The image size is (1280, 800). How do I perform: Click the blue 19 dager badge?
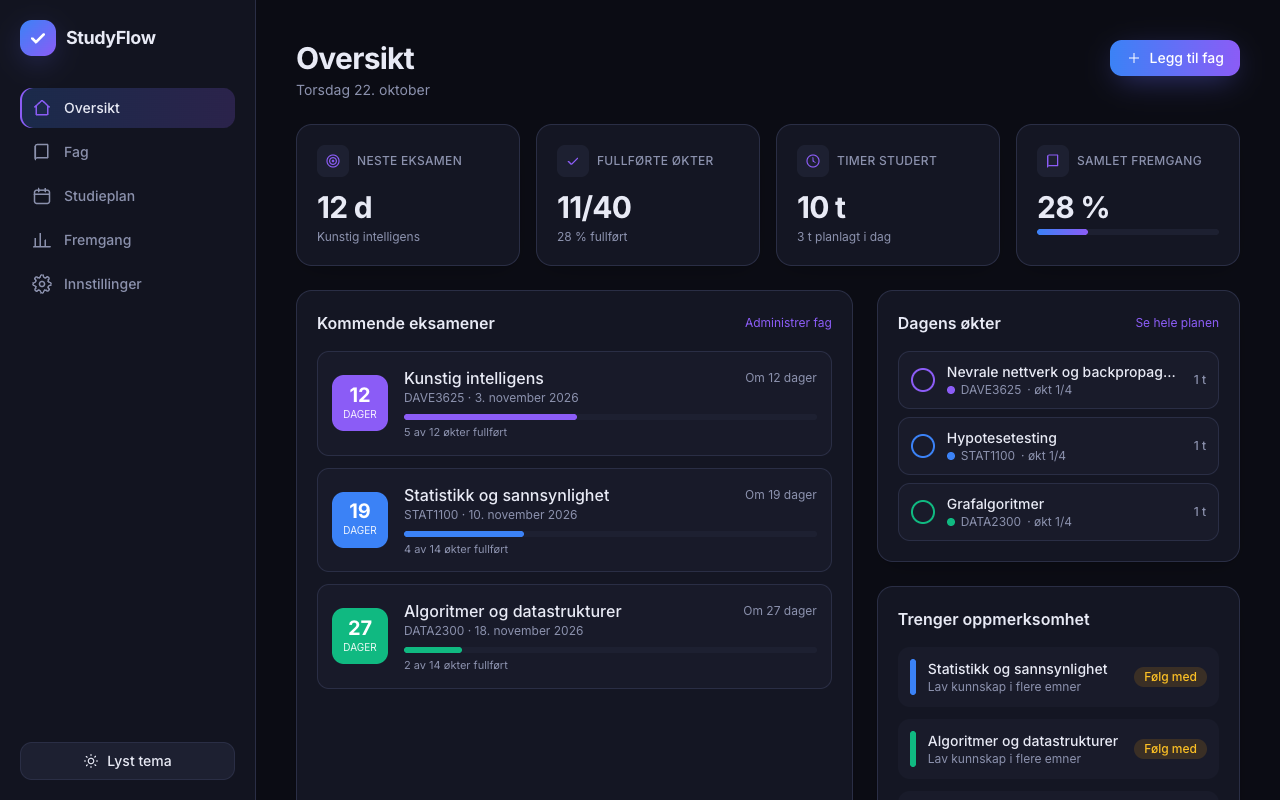pyautogui.click(x=360, y=520)
